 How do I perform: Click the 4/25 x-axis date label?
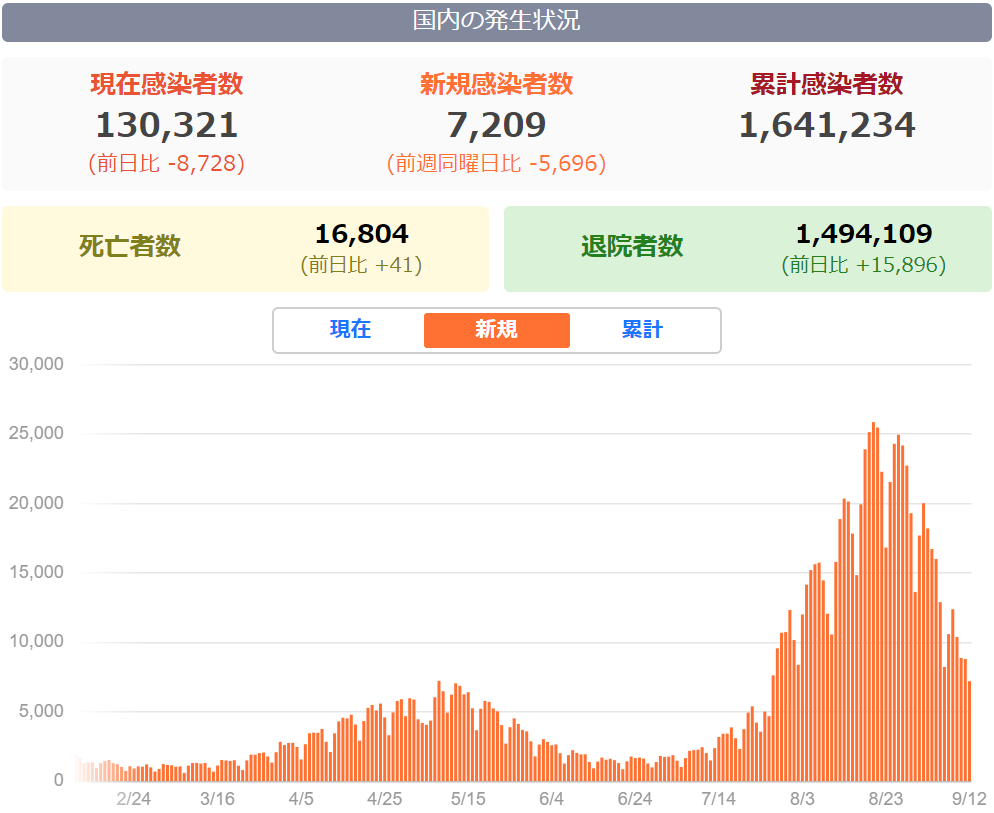click(384, 798)
